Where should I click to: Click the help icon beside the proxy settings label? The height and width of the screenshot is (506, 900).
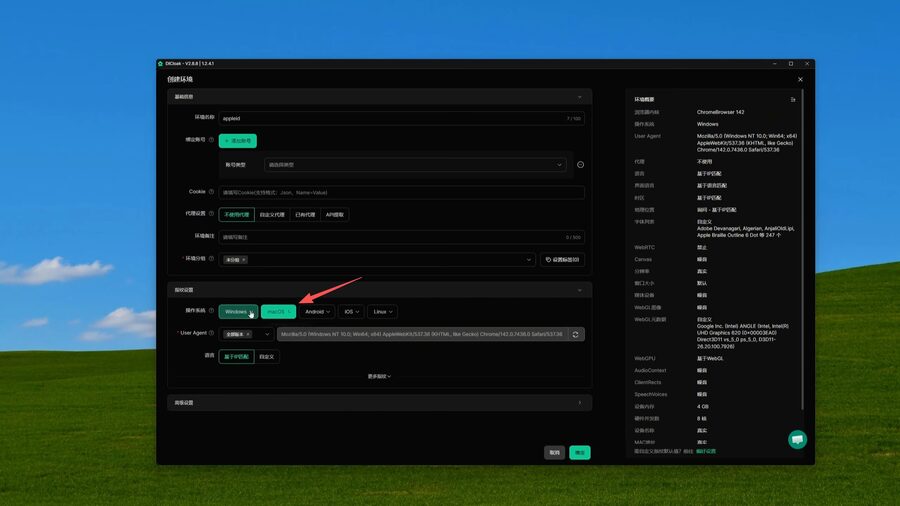tap(211, 213)
